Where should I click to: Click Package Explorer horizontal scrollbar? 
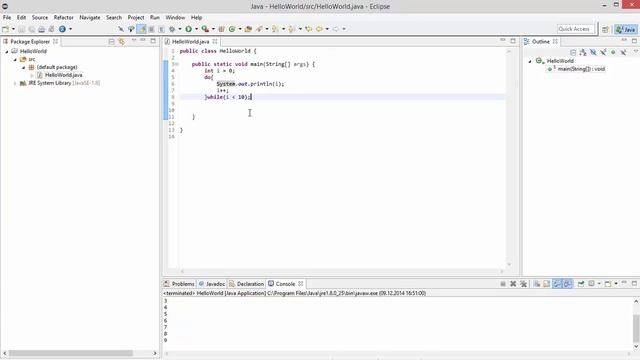tap(71, 353)
